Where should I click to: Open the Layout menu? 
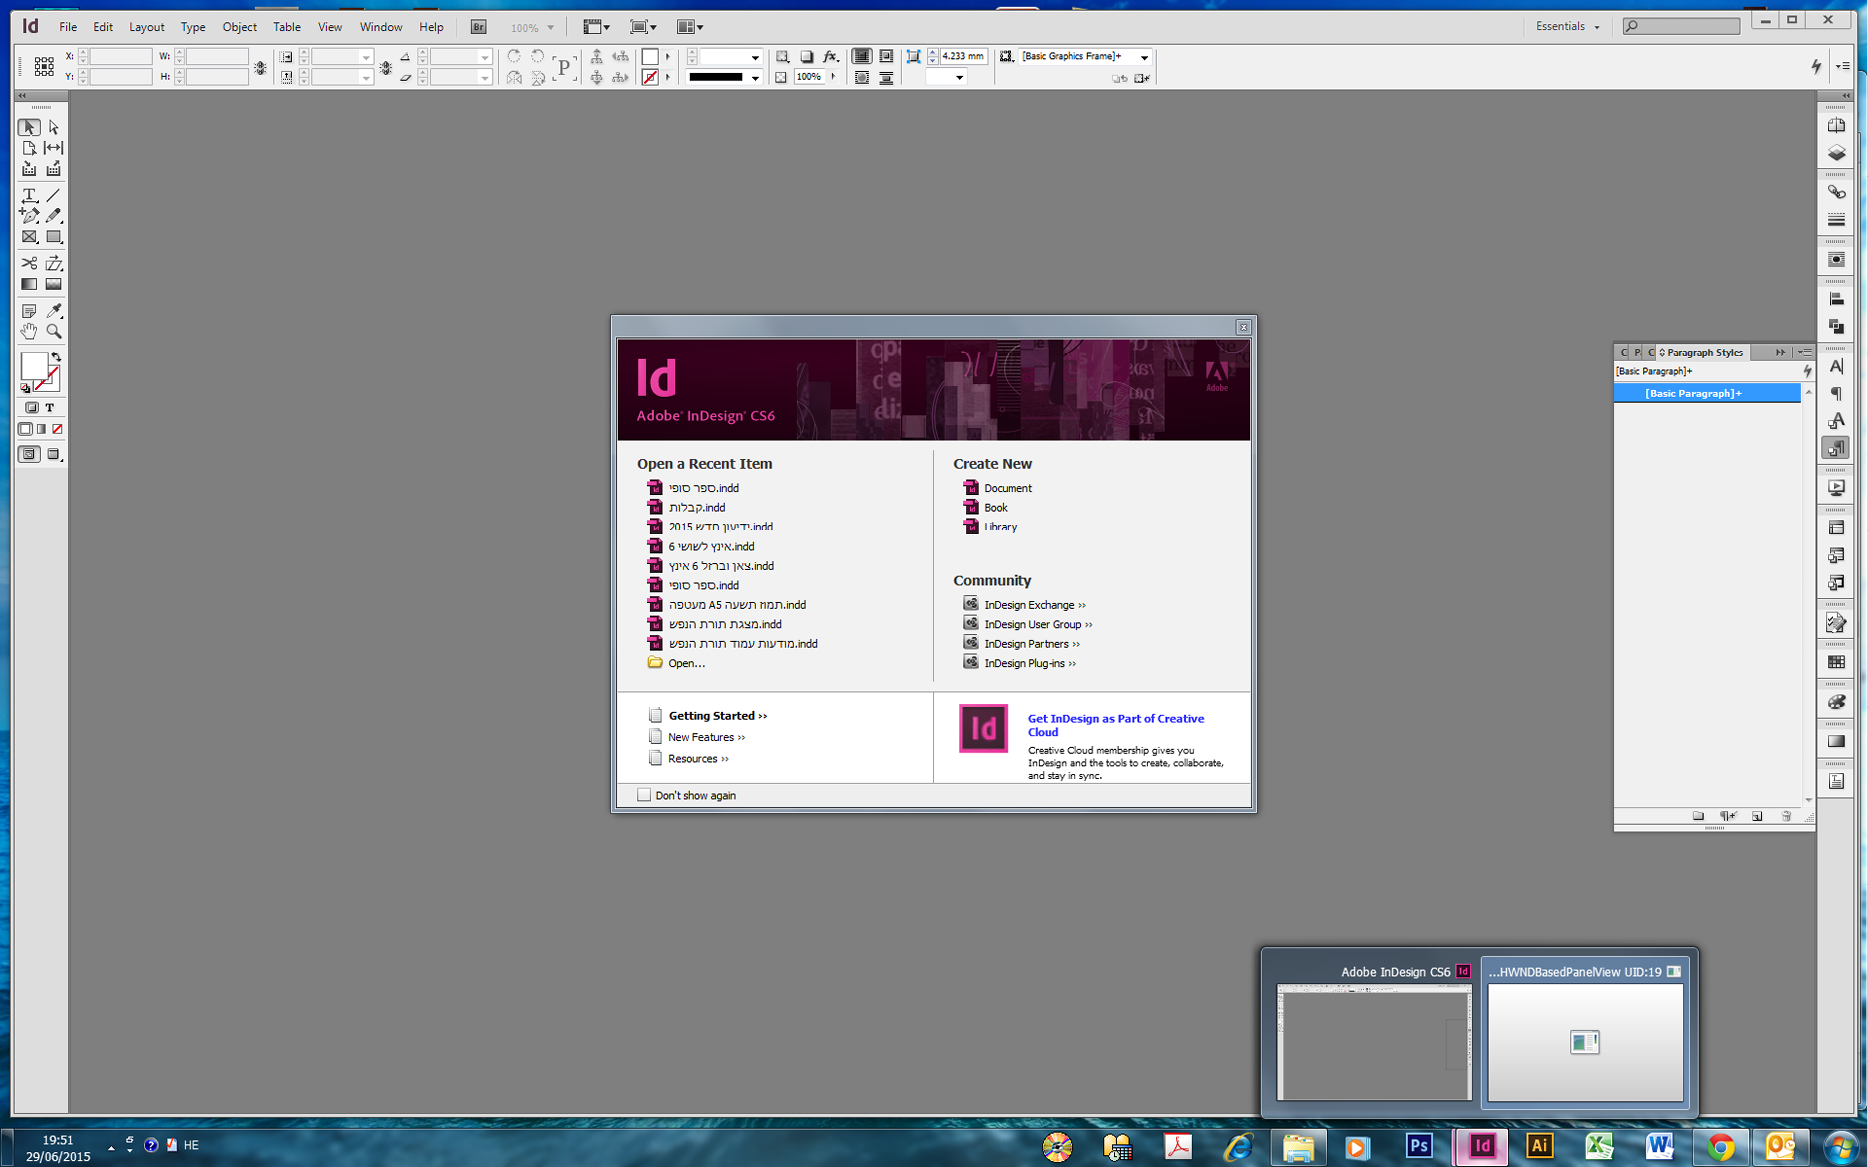coord(147,27)
